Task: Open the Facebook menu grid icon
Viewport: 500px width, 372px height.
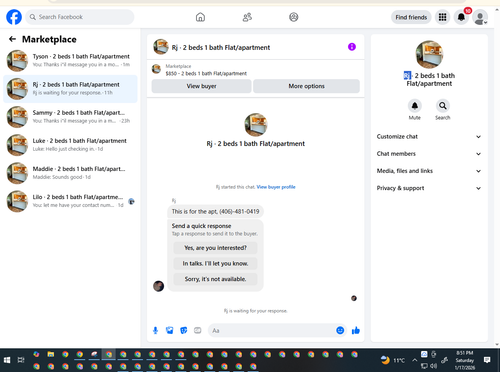Action: [442, 17]
